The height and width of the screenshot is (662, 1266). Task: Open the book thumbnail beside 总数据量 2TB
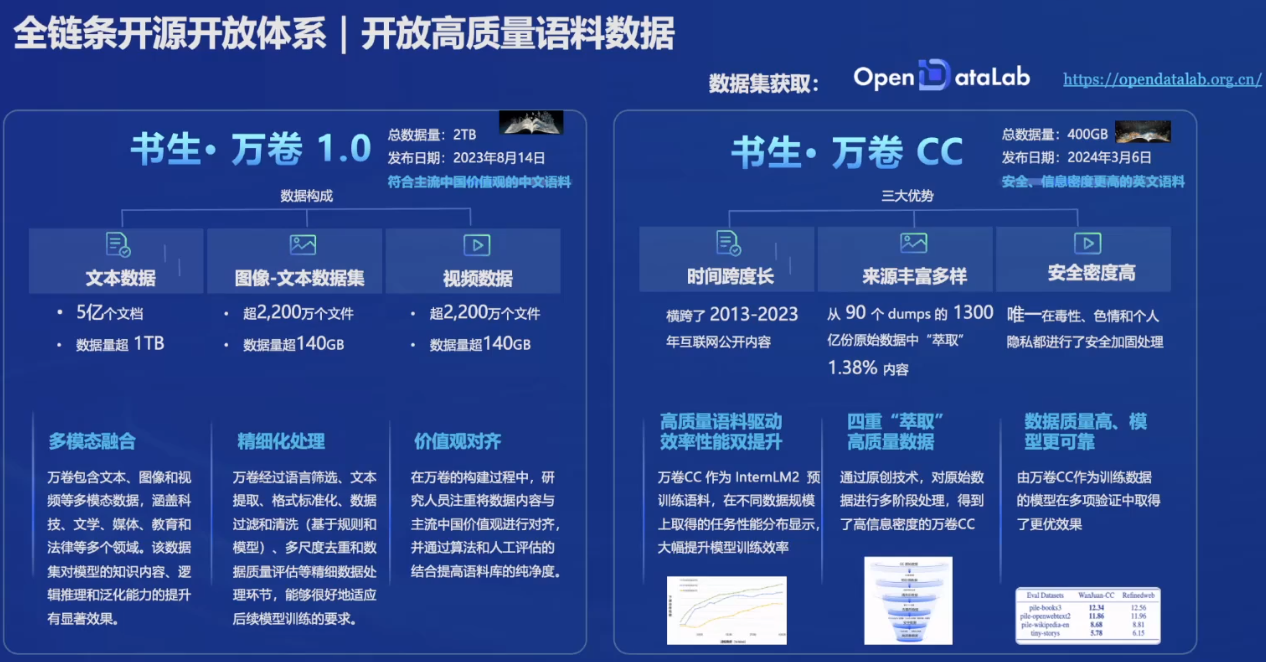pyautogui.click(x=531, y=122)
